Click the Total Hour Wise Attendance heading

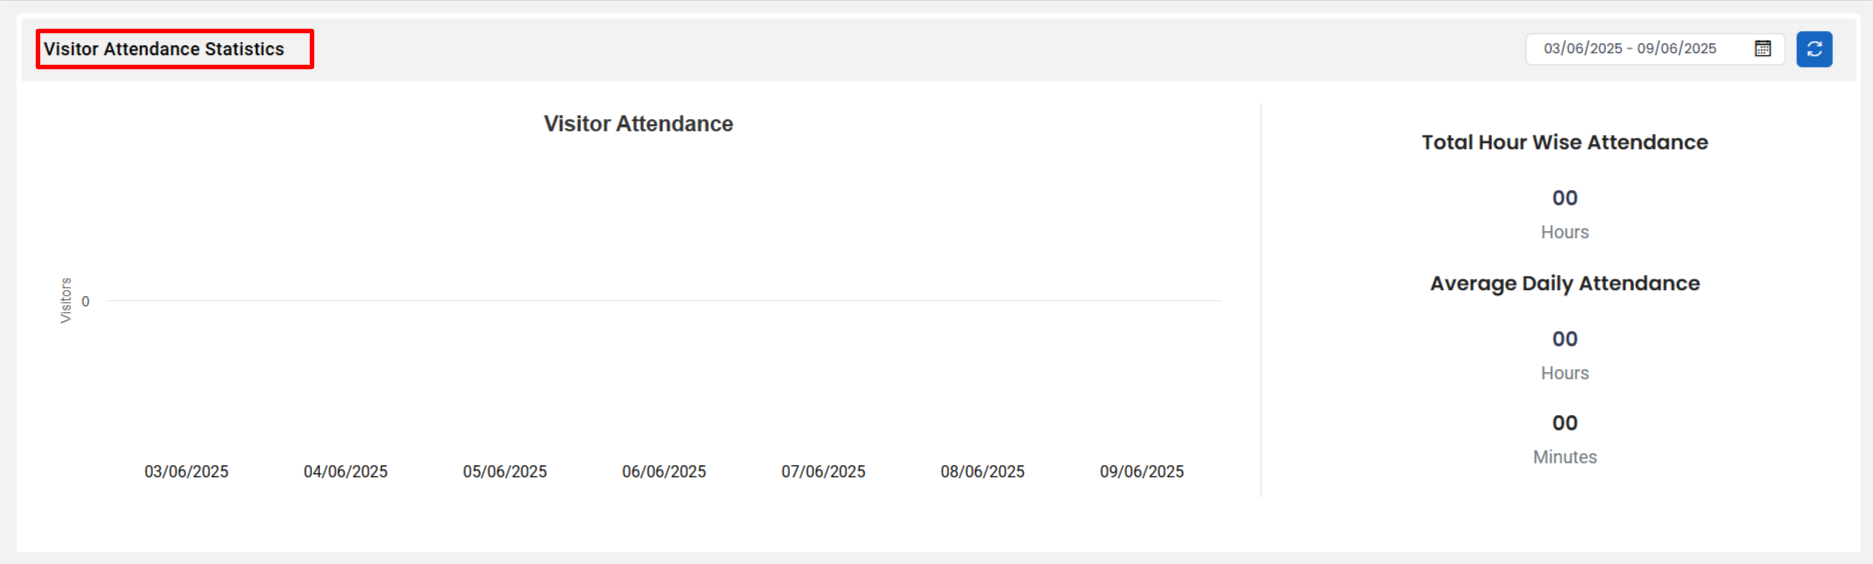(x=1565, y=143)
